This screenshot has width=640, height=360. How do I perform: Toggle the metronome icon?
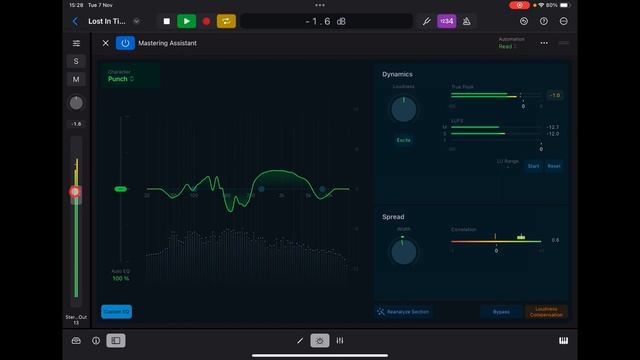click(x=467, y=21)
